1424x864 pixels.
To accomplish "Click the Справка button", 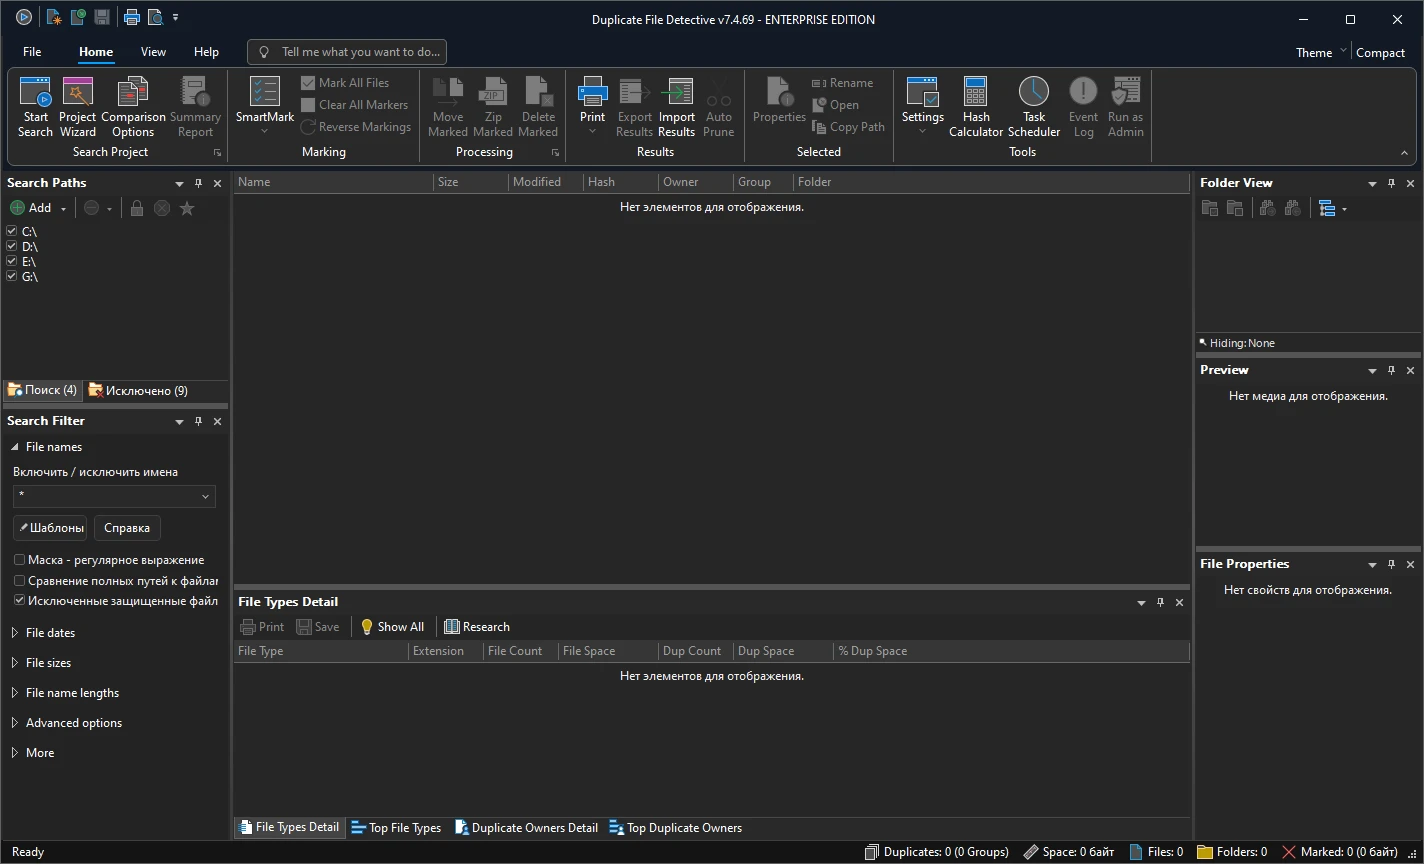I will (127, 528).
